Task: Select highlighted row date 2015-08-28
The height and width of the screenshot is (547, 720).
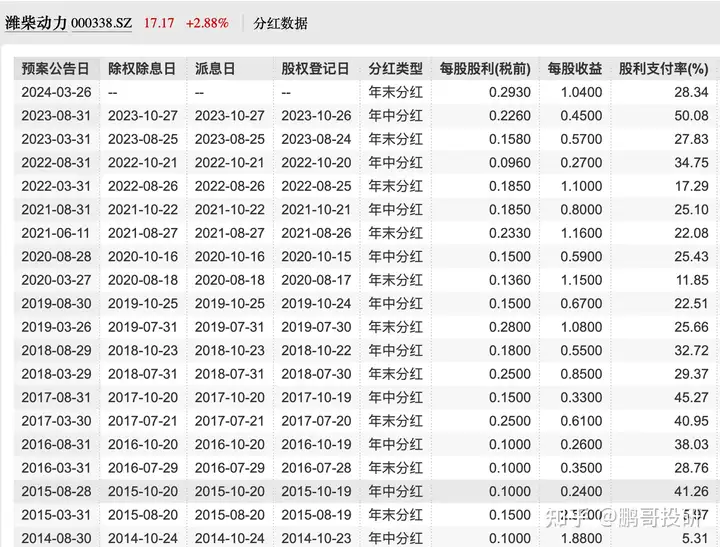Action: point(56,491)
